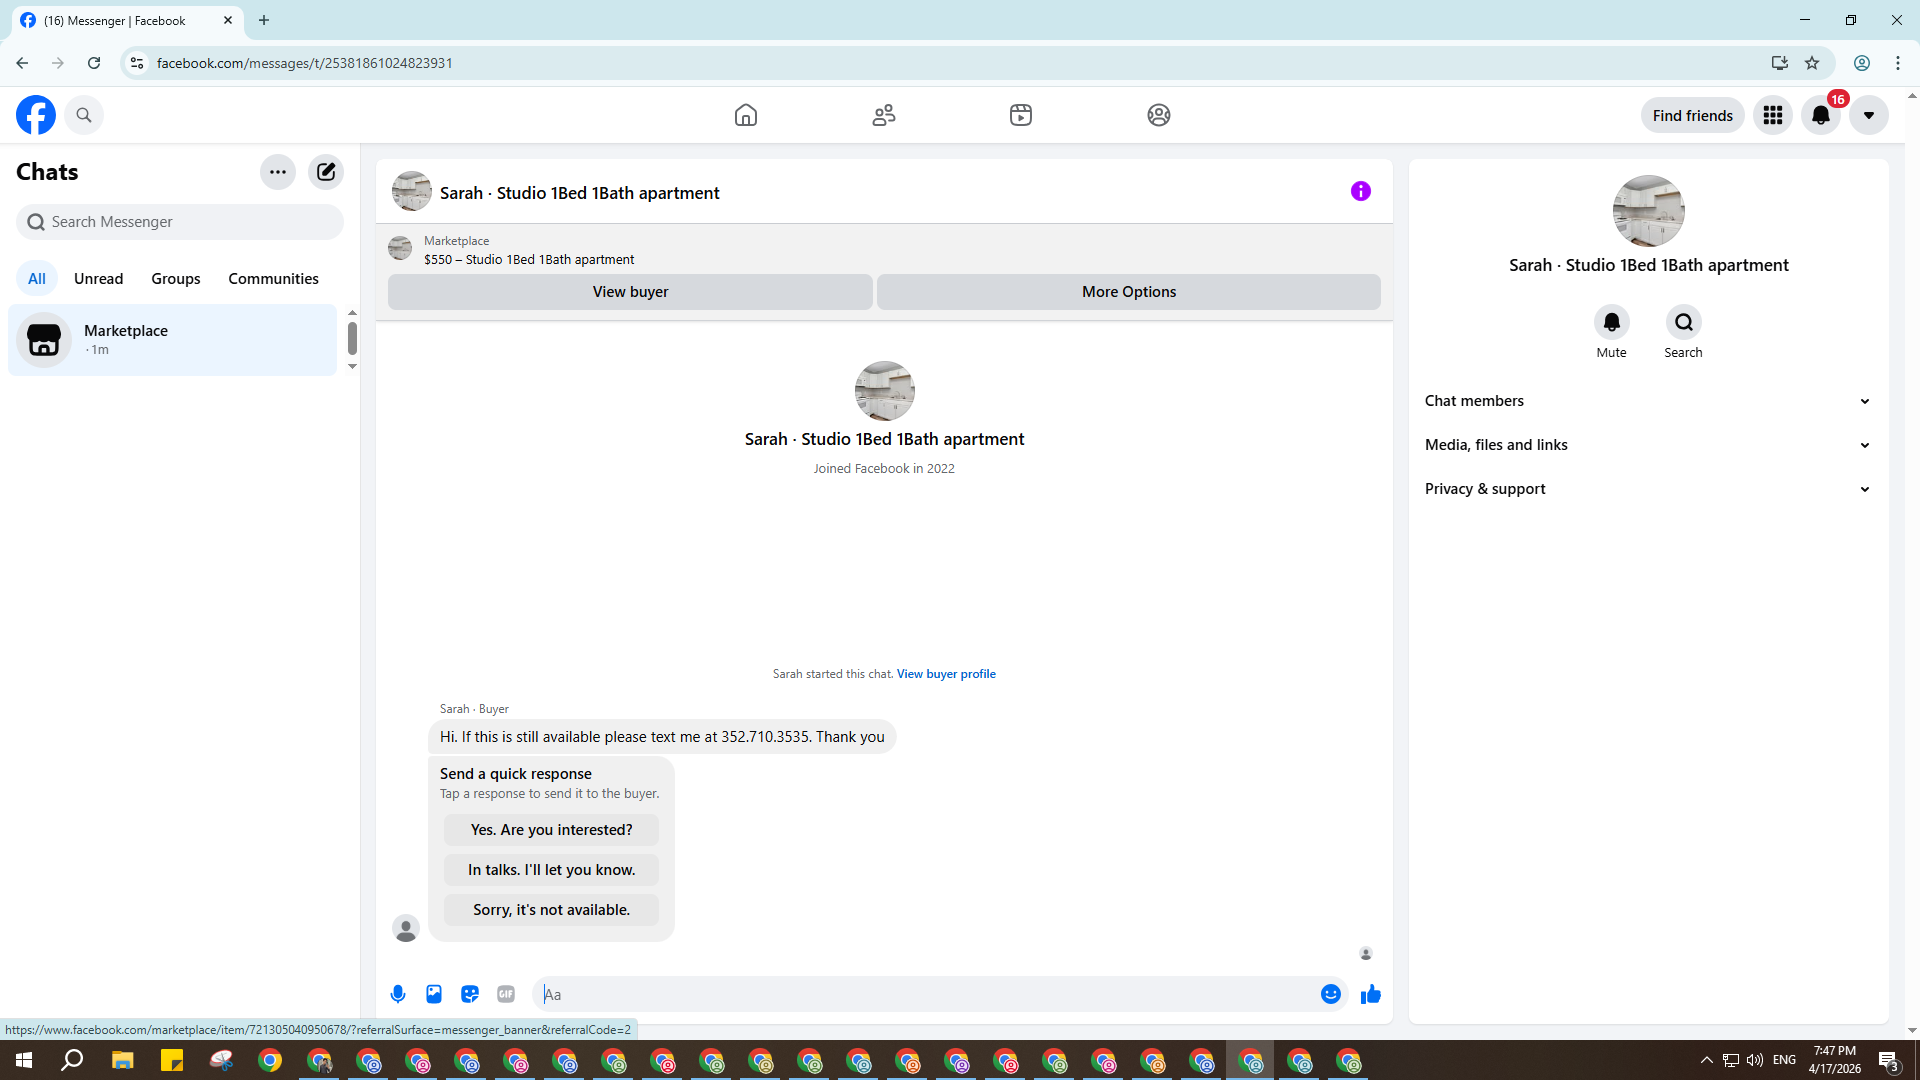Image resolution: width=1920 pixels, height=1080 pixels.
Task: Attach a photo using image icon
Action: (434, 994)
